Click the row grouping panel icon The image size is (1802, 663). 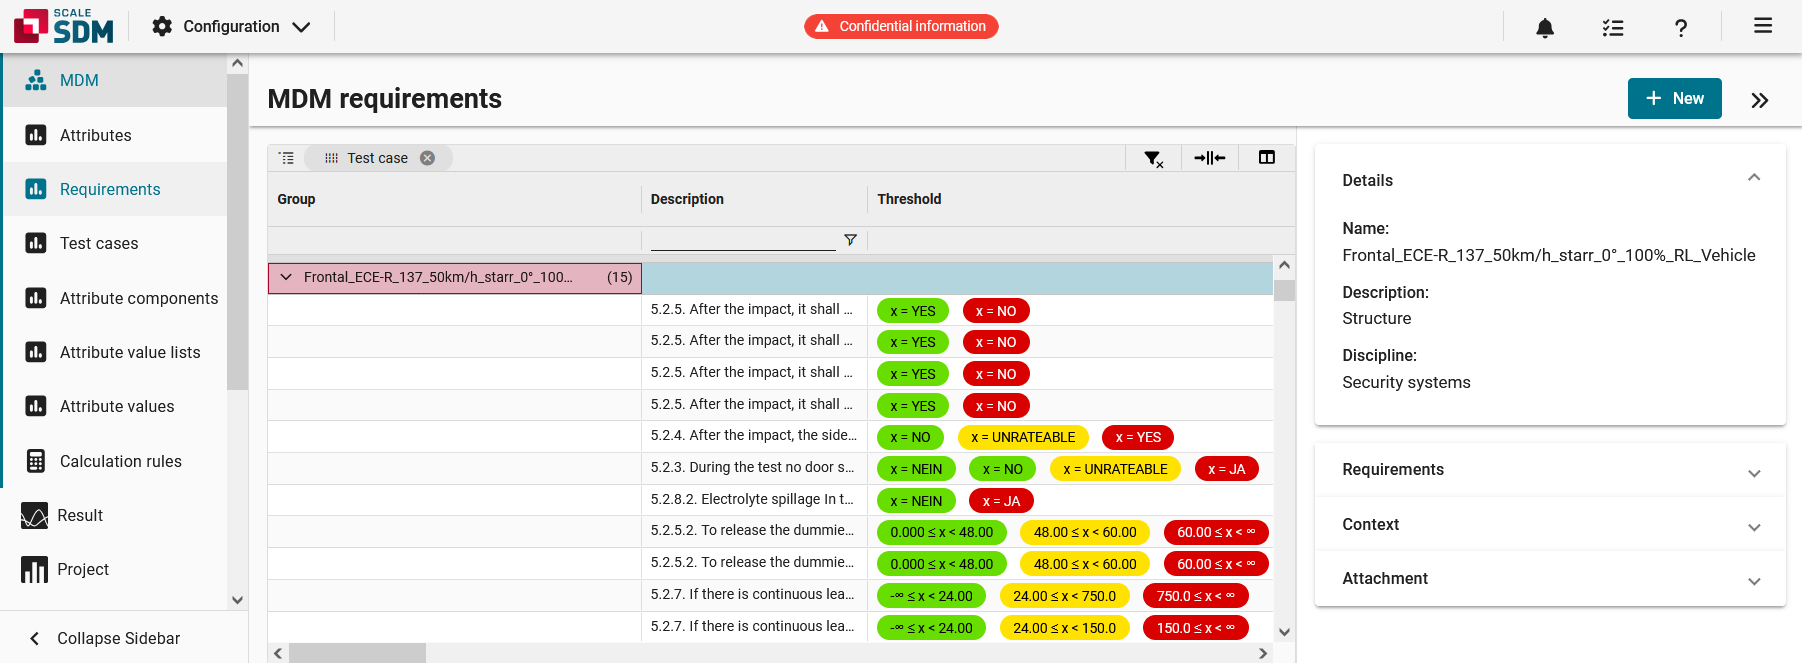point(287,158)
